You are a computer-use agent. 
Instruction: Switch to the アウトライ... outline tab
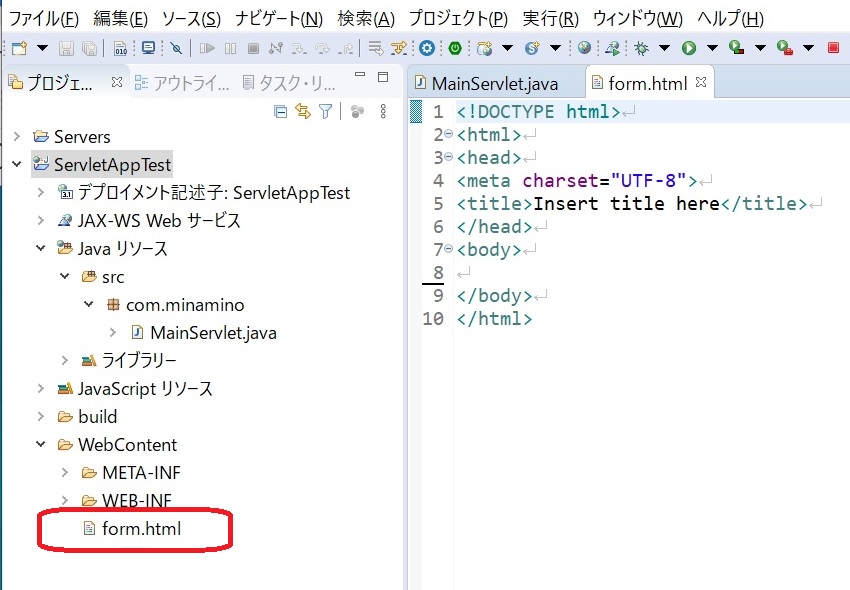point(182,83)
